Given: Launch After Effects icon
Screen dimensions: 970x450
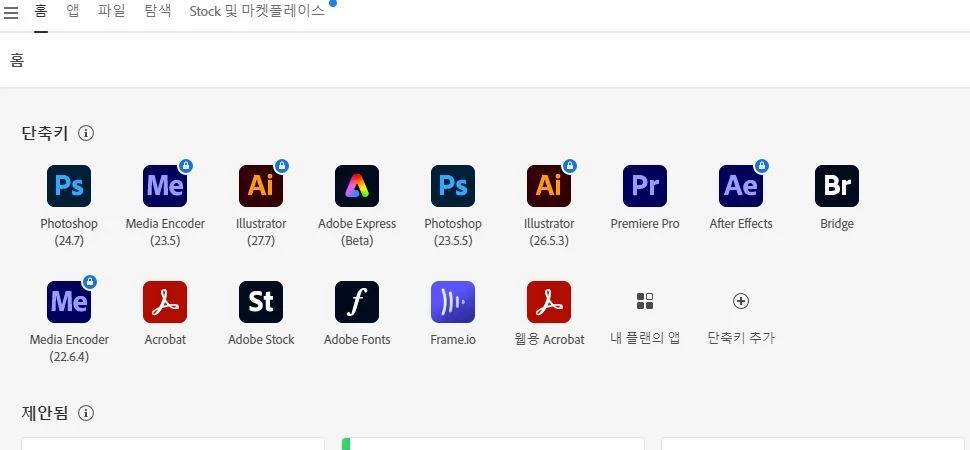Looking at the screenshot, I should click(x=740, y=186).
